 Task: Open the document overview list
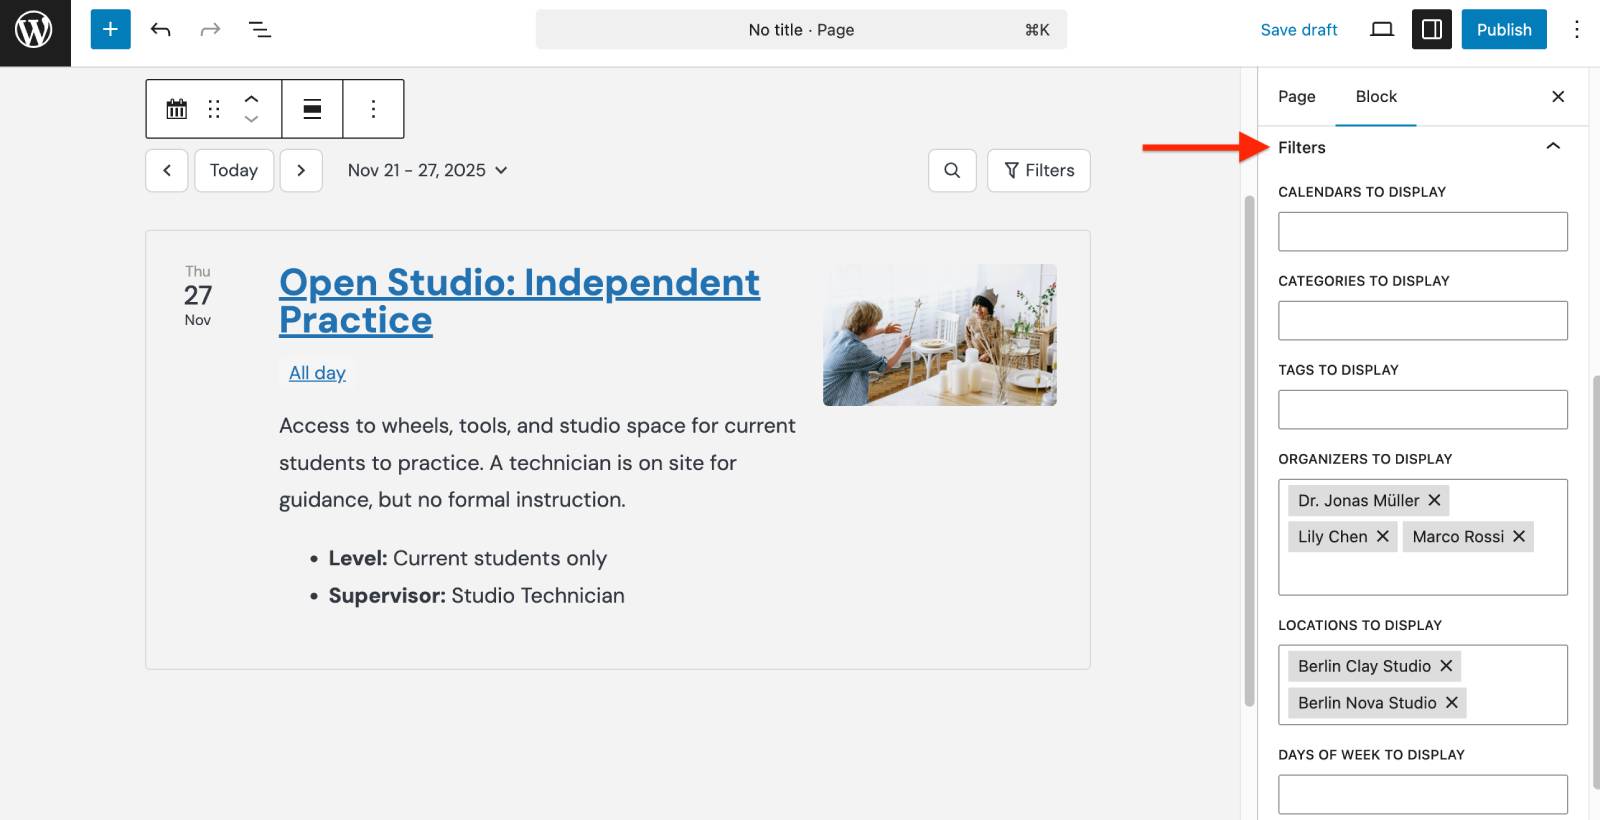(260, 30)
